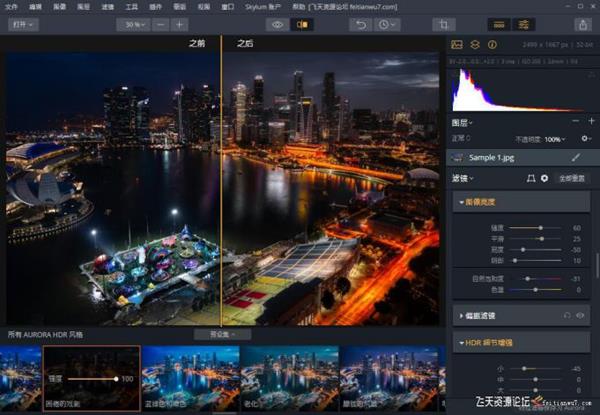Toggle visibility eye of 偏振滤镜 filter
This screenshot has height=415, width=600.
pyautogui.click(x=580, y=315)
